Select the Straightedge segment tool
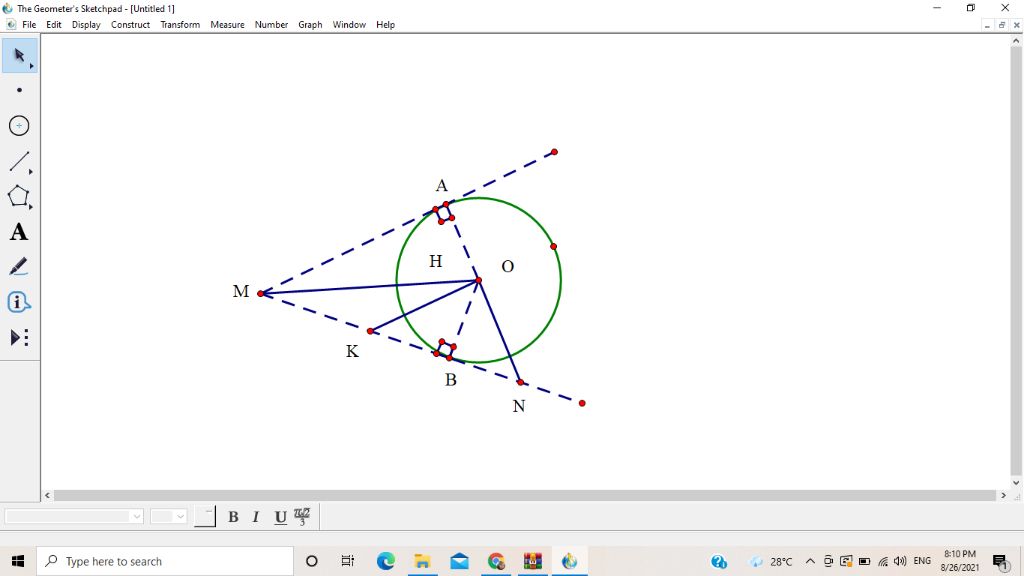Screen dimensions: 1024x576 [x=20, y=161]
